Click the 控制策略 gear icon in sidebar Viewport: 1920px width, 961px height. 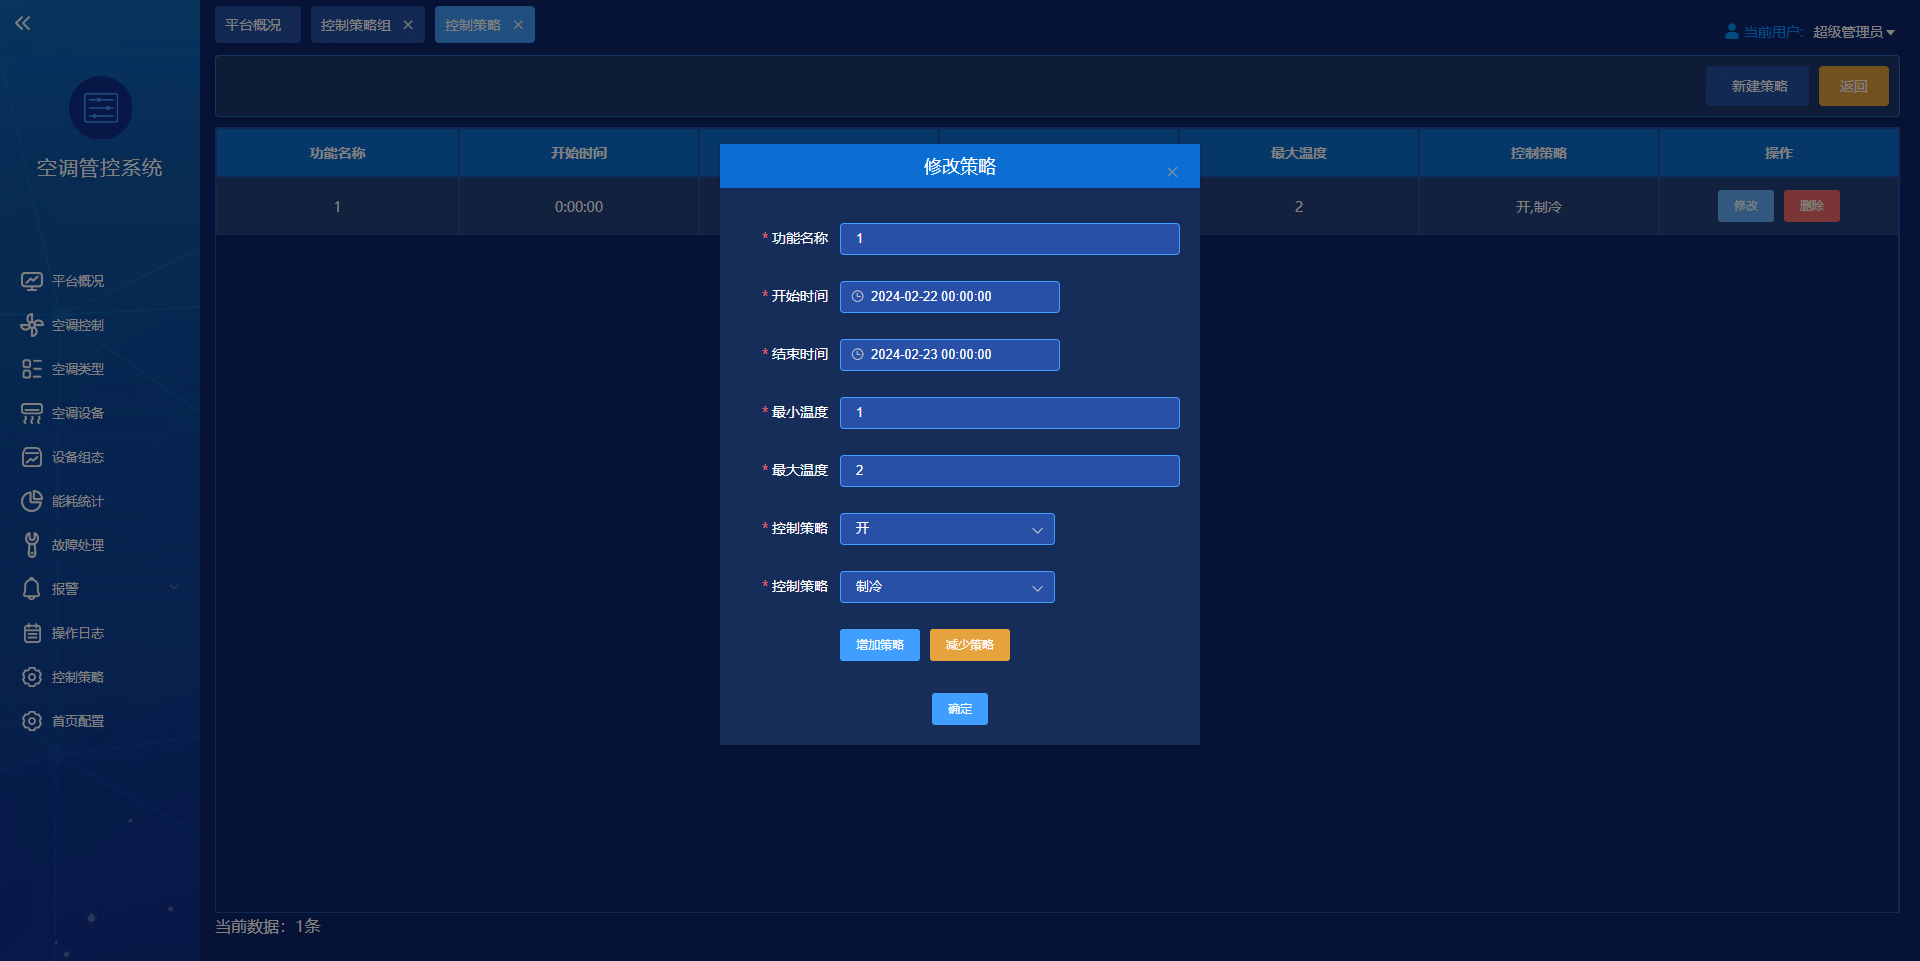coord(32,677)
